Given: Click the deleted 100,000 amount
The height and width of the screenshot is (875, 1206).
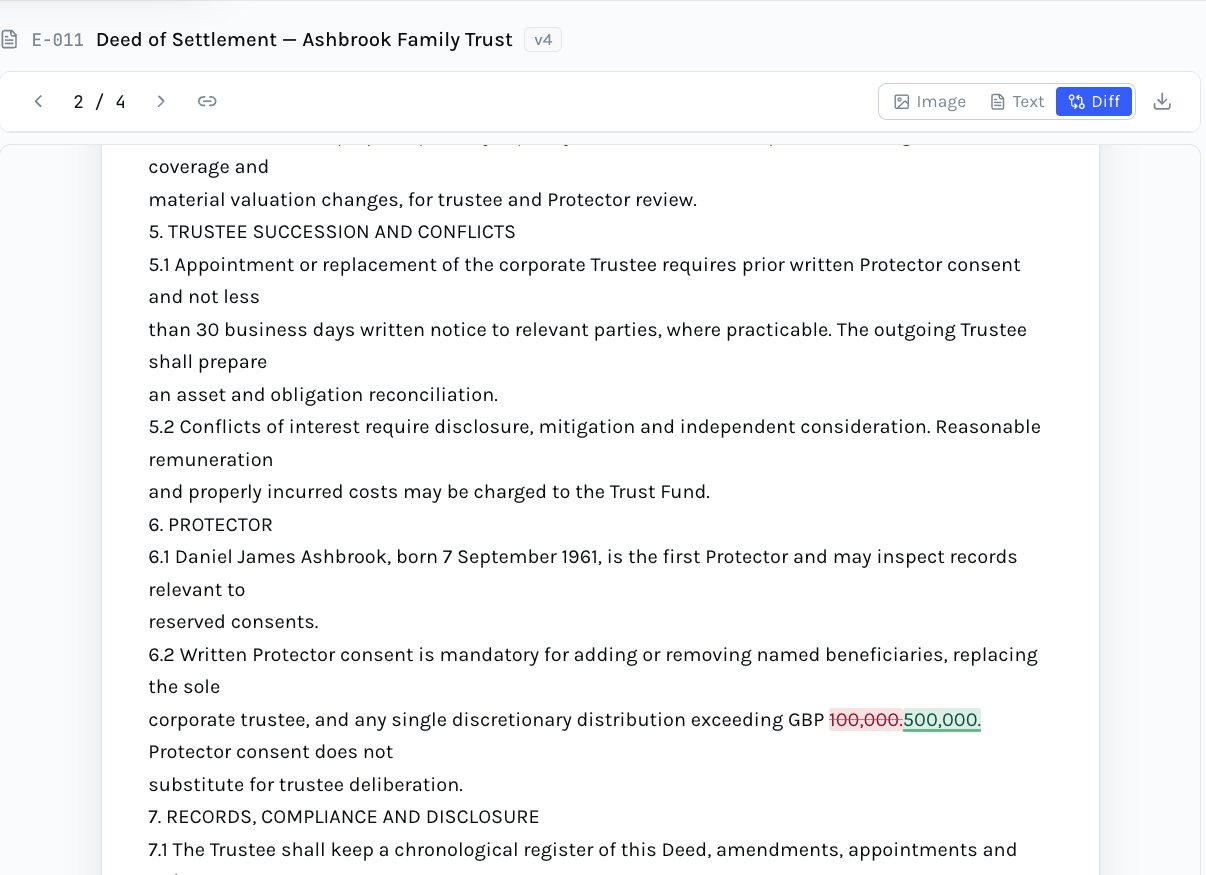Looking at the screenshot, I should (866, 720).
